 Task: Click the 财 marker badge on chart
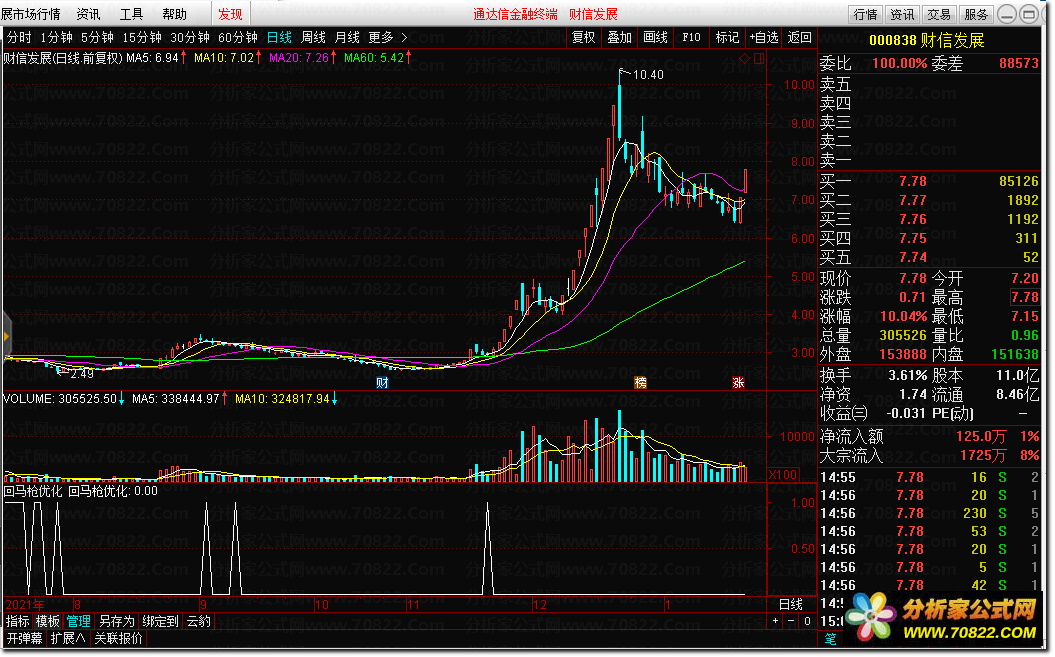(382, 383)
